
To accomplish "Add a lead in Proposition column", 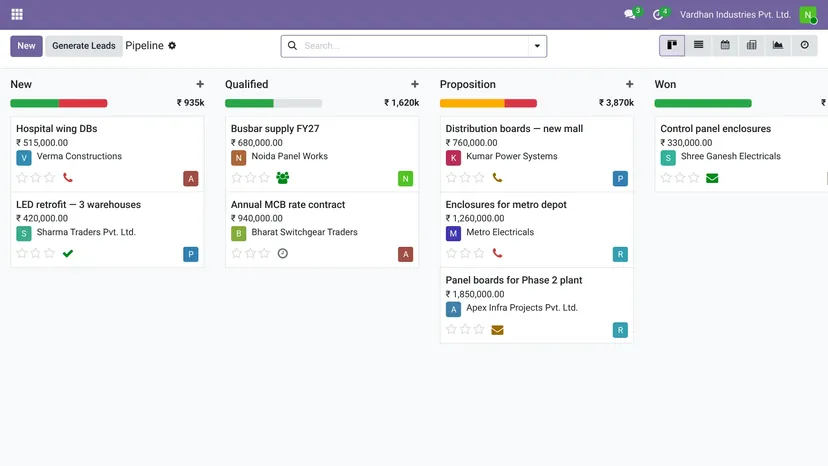I will [629, 84].
